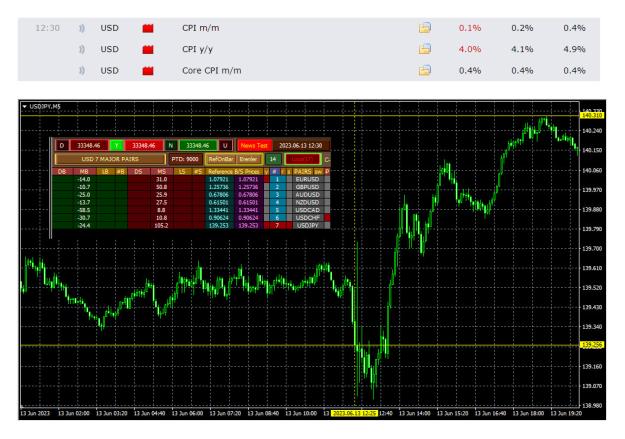Image resolution: width=625 pixels, height=439 pixels.
Task: Click the 4.9% previous value for CPI y/y
Action: 574,49
